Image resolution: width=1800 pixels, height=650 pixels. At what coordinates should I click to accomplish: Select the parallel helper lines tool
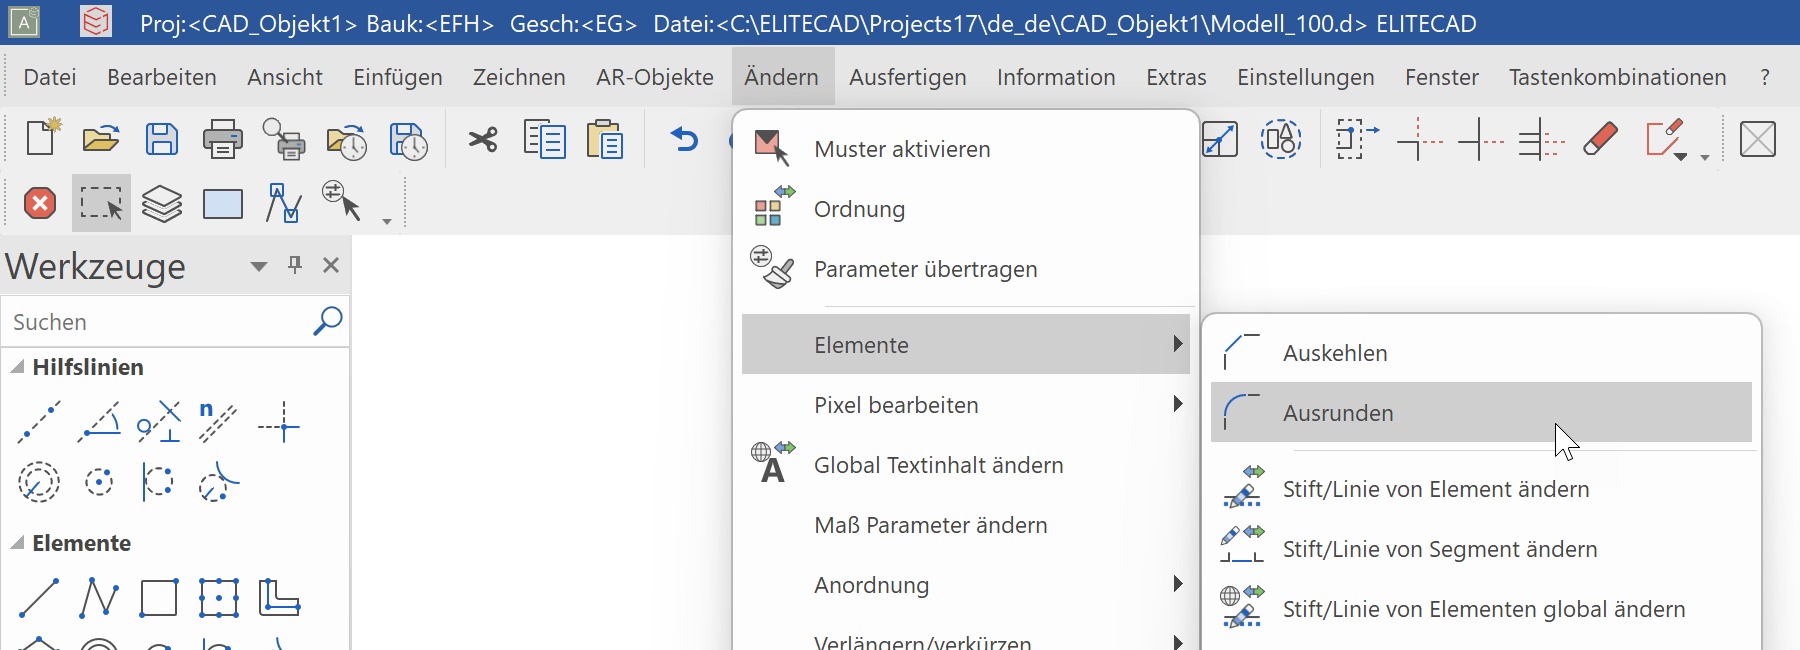pos(218,422)
